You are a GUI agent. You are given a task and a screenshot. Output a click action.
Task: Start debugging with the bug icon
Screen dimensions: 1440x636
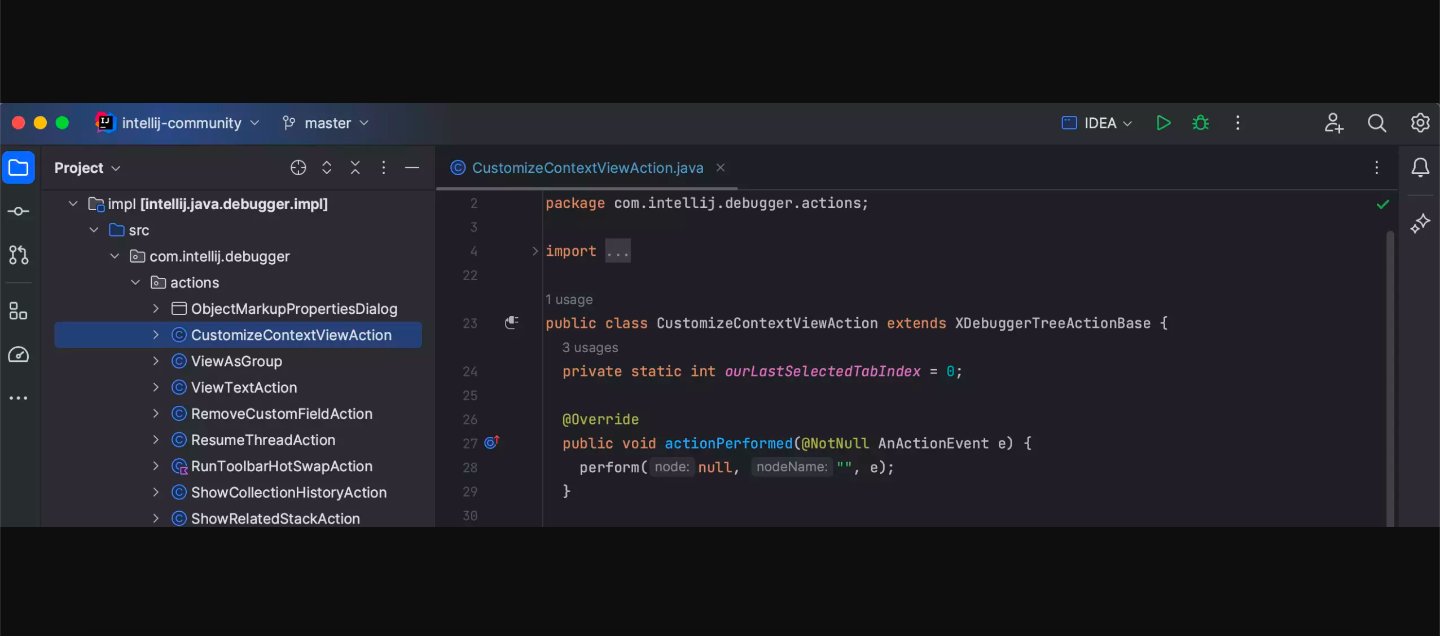click(1201, 123)
